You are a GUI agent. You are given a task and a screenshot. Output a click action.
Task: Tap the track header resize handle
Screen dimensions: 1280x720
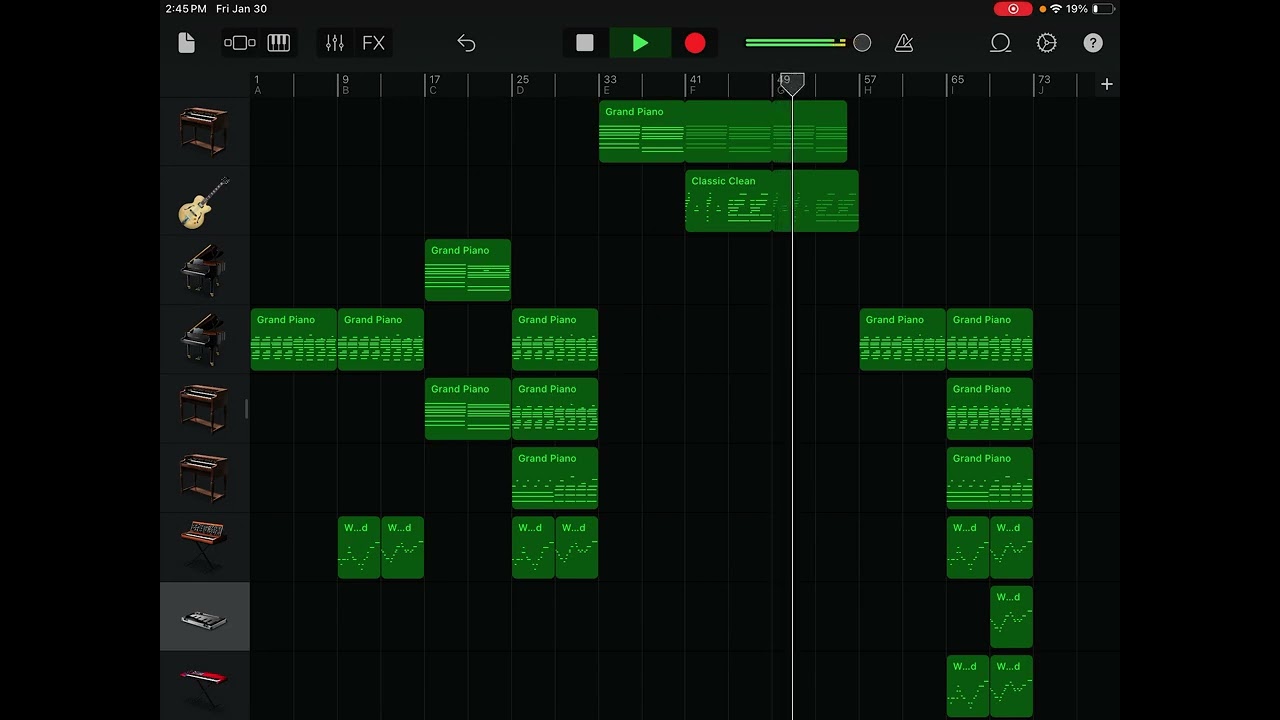tap(247, 409)
